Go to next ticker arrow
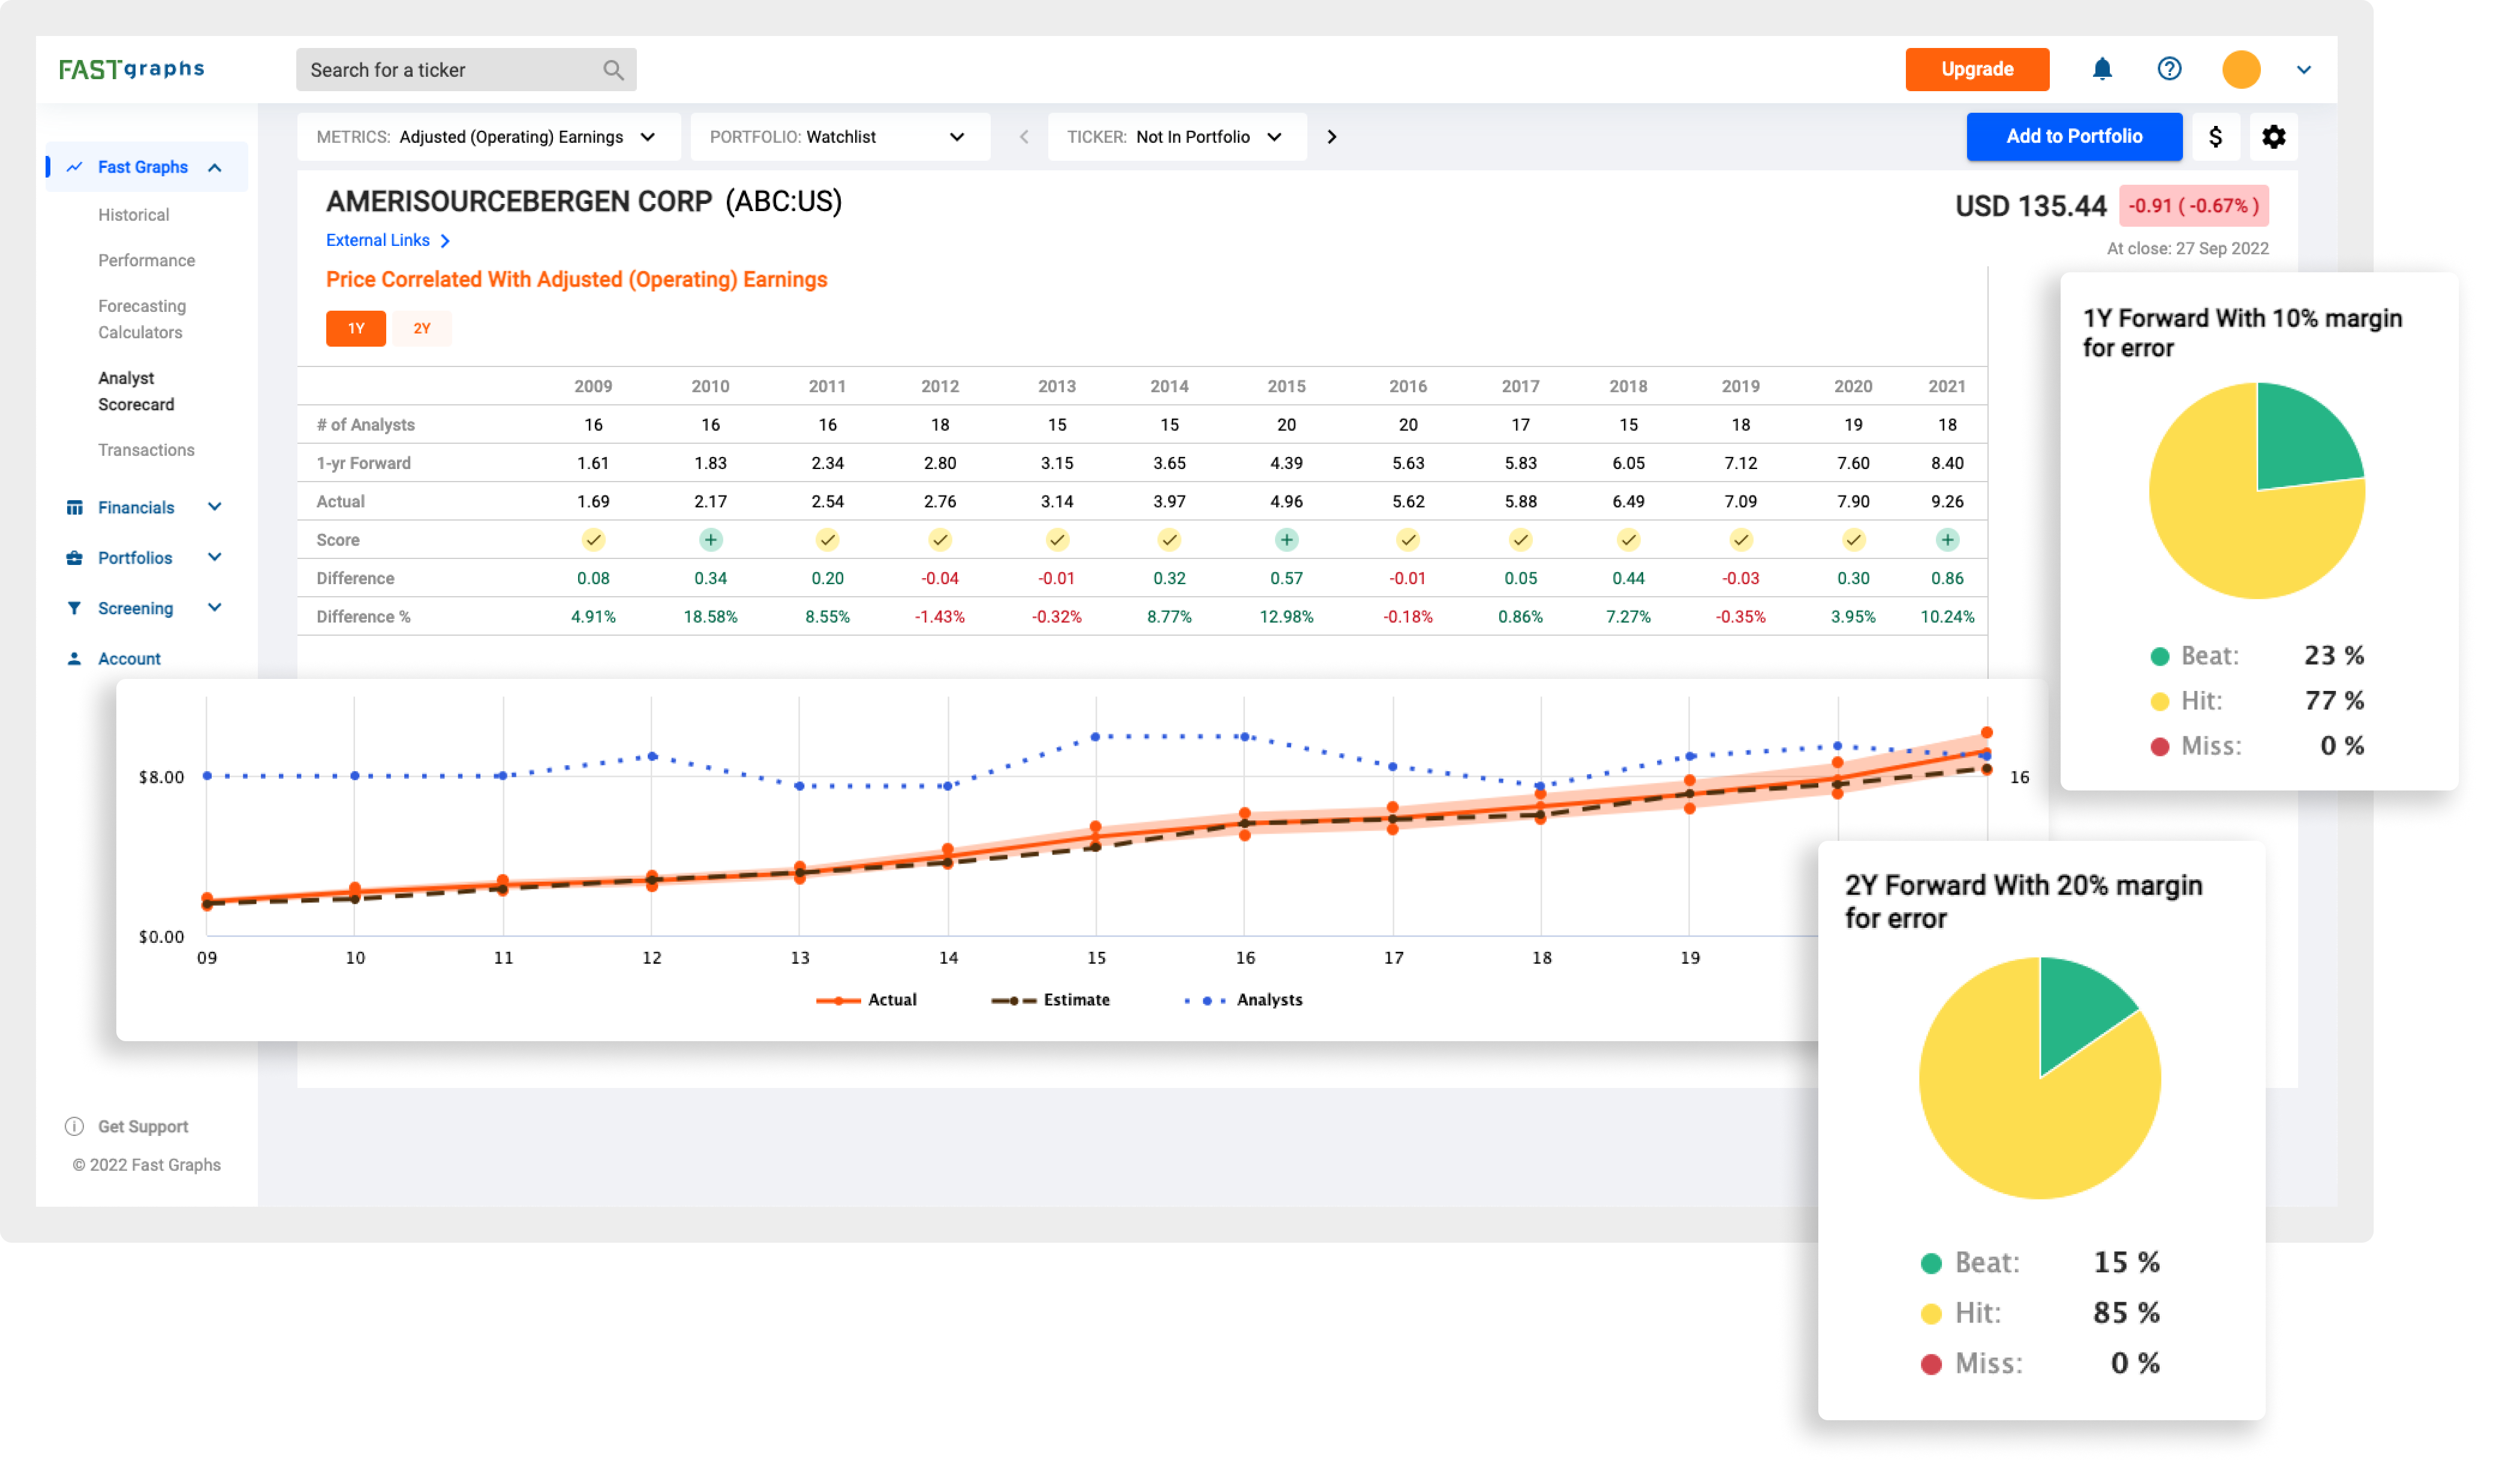This screenshot has height=1461, width=2520. click(x=1331, y=136)
